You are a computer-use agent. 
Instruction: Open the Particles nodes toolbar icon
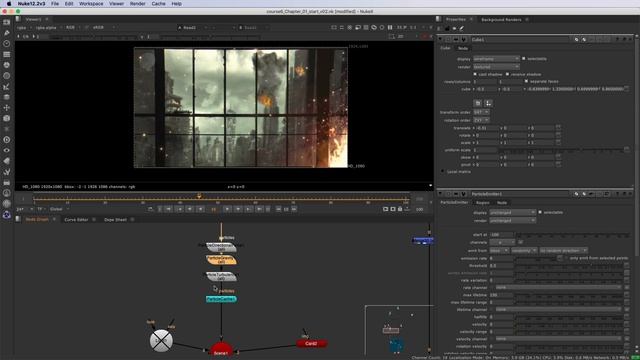tap(7, 129)
